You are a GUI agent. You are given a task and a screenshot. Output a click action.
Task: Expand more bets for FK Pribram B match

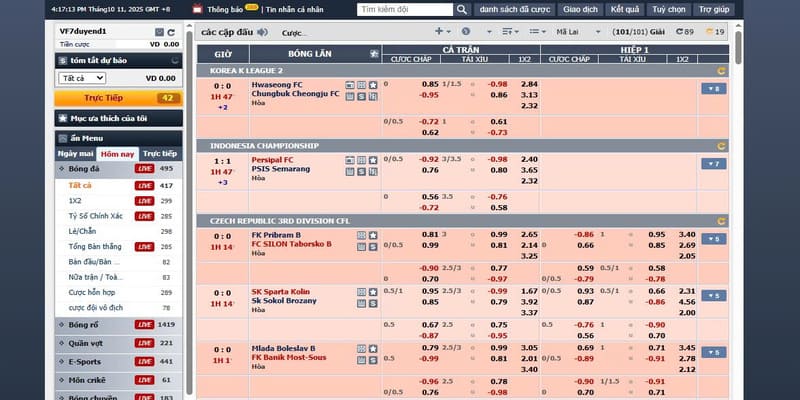coord(714,239)
